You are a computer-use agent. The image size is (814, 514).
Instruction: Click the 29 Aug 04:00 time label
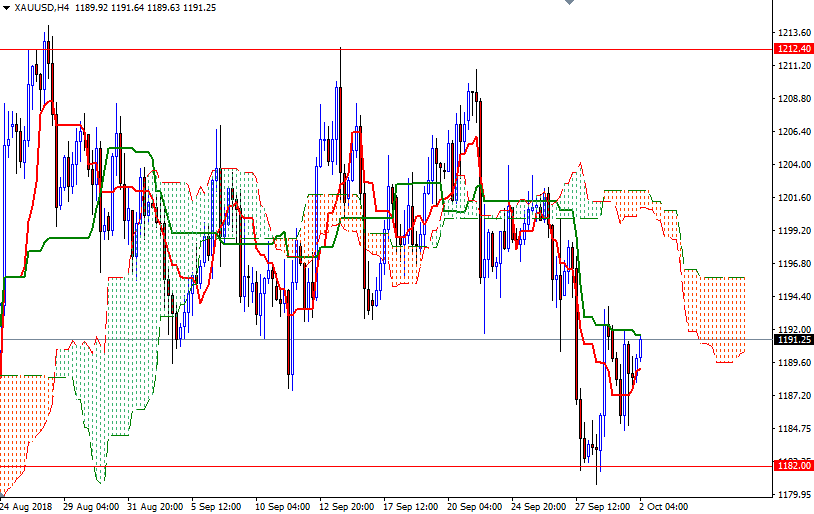tap(92, 506)
